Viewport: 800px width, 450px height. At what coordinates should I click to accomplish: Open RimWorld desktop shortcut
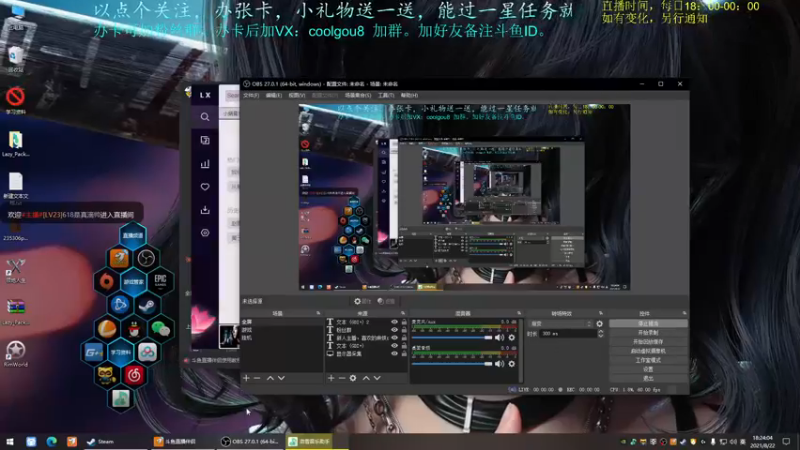coord(15,354)
